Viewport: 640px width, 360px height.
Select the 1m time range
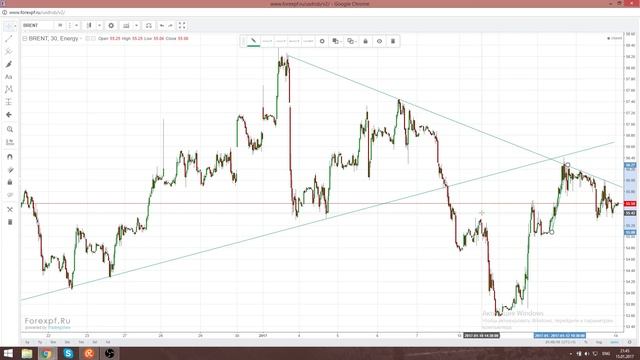tap(81, 342)
